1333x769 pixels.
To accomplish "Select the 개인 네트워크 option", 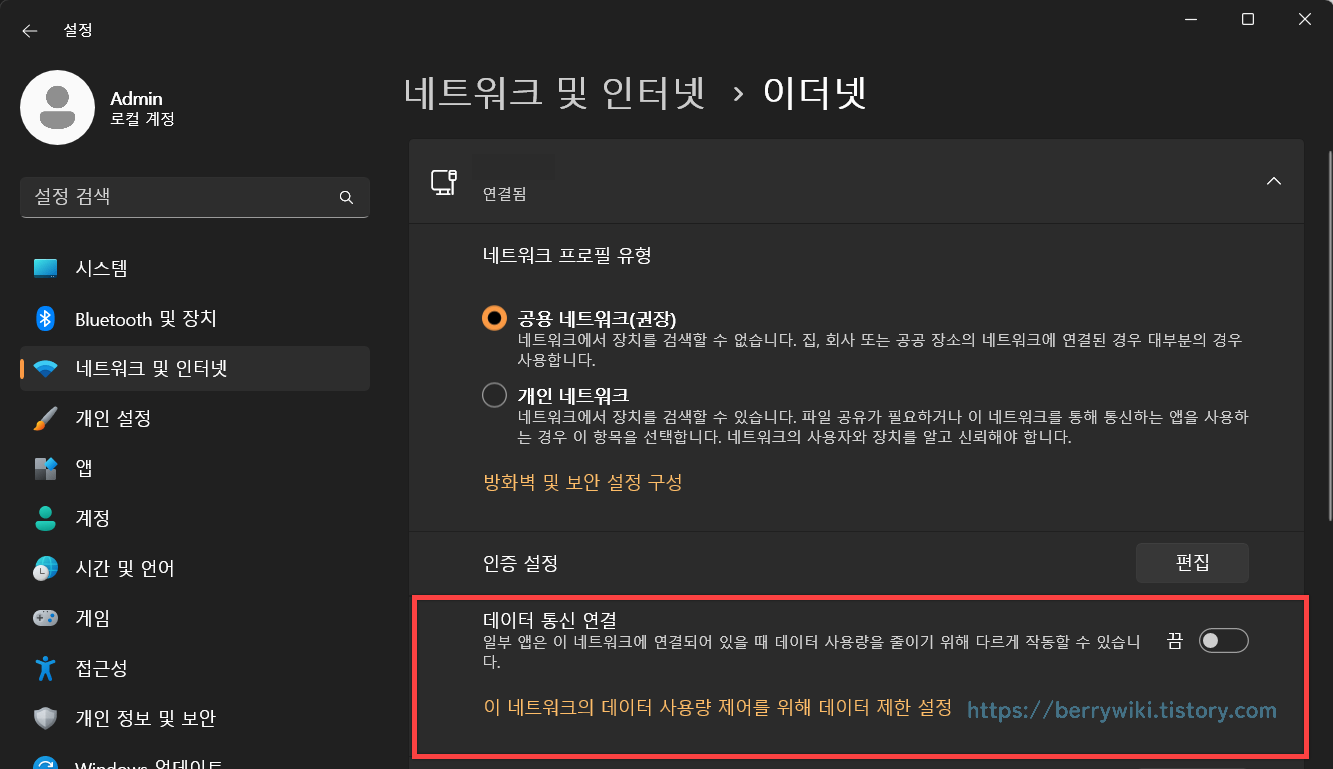I will point(494,395).
